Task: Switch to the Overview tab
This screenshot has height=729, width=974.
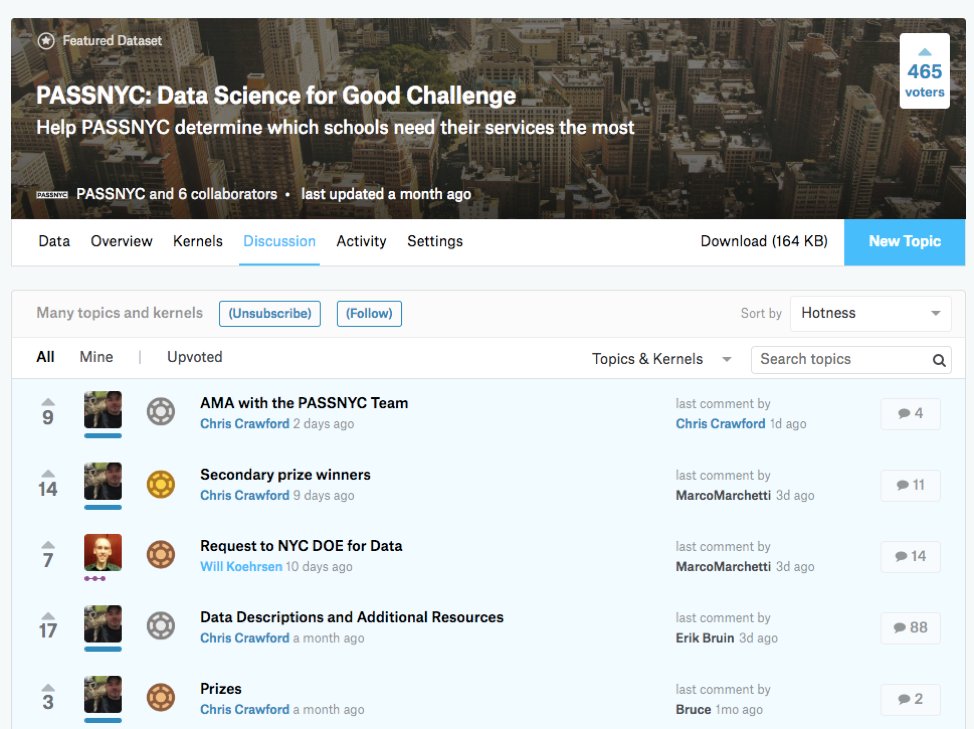Action: coord(121,241)
